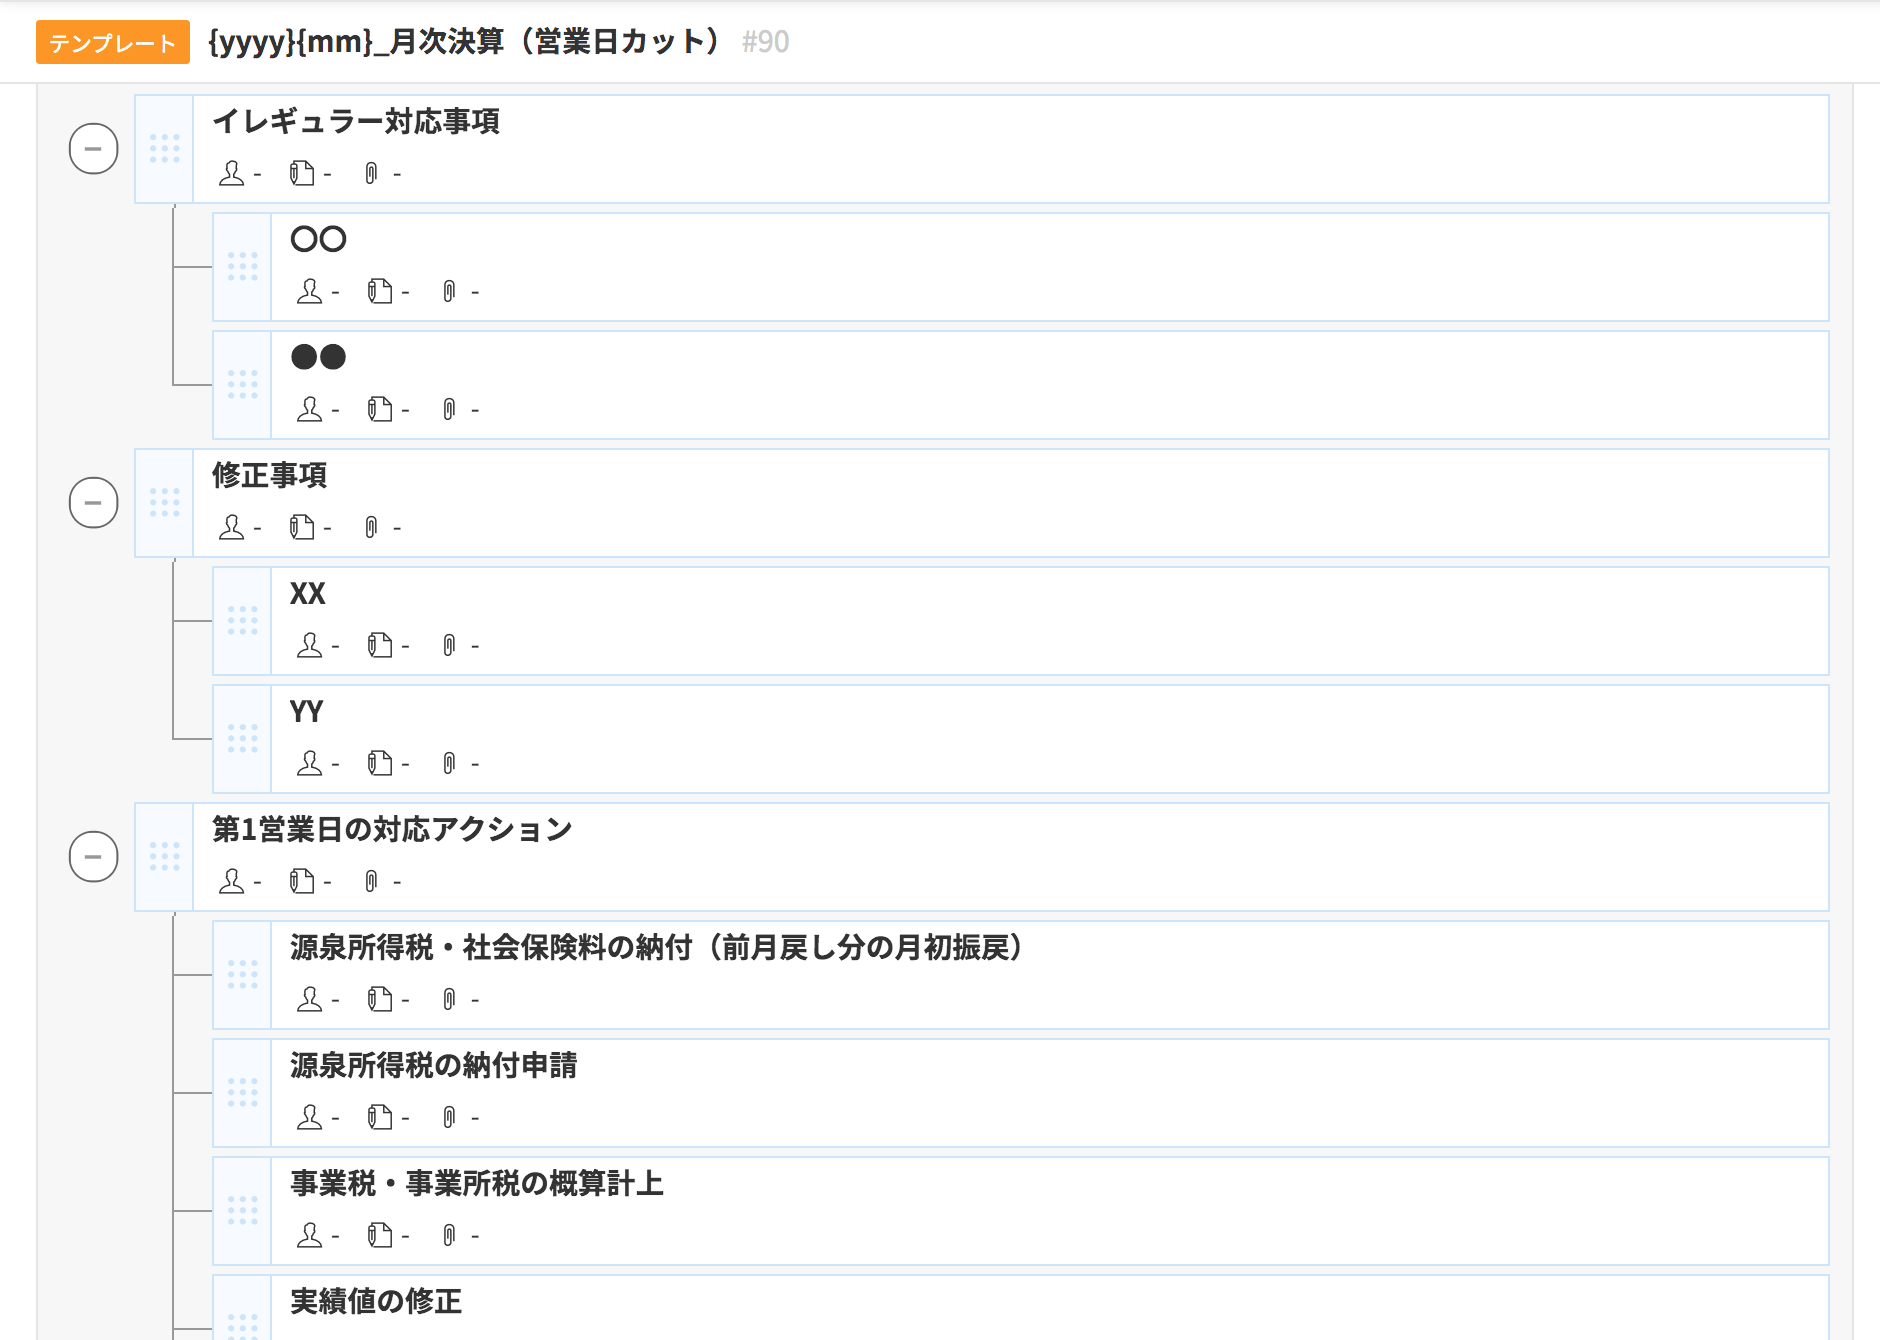Collapse the 修正事項 group
The image size is (1880, 1340).
[93, 503]
